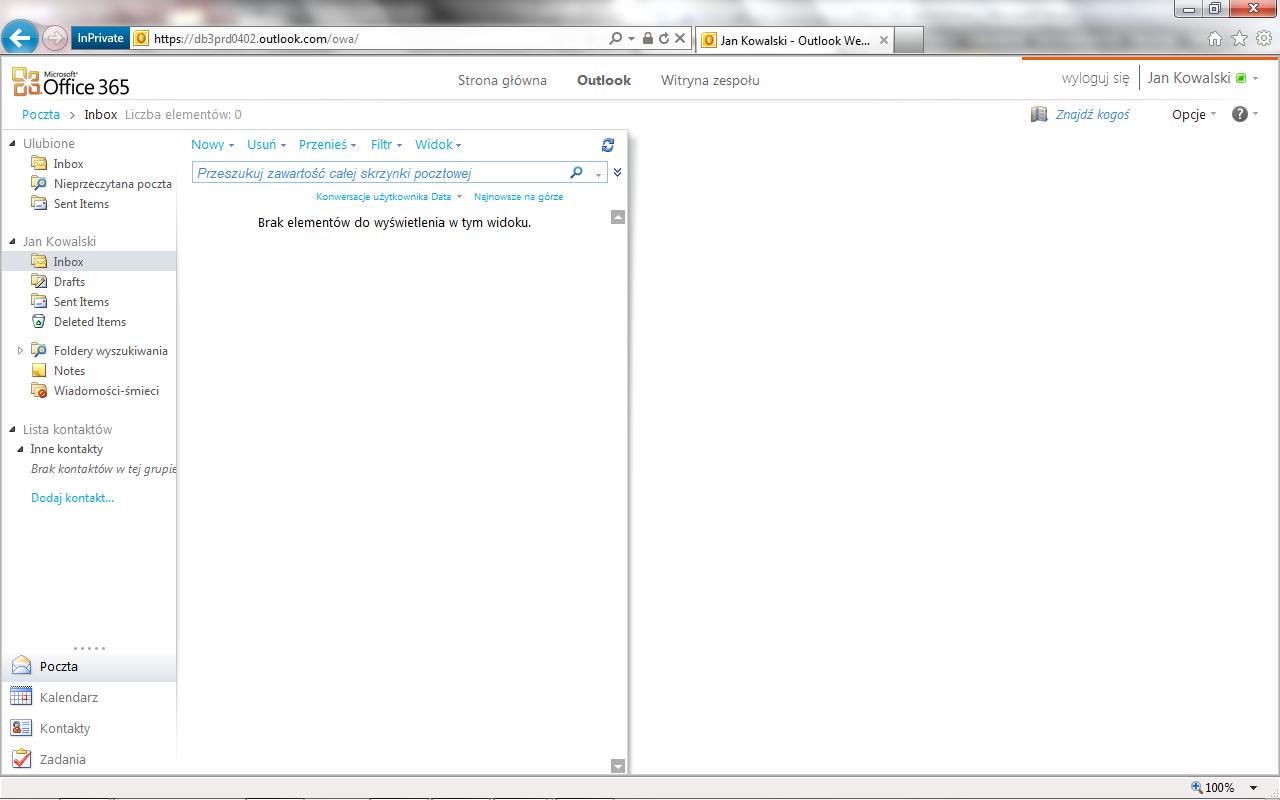Open Kontakty contacts module

pos(64,728)
